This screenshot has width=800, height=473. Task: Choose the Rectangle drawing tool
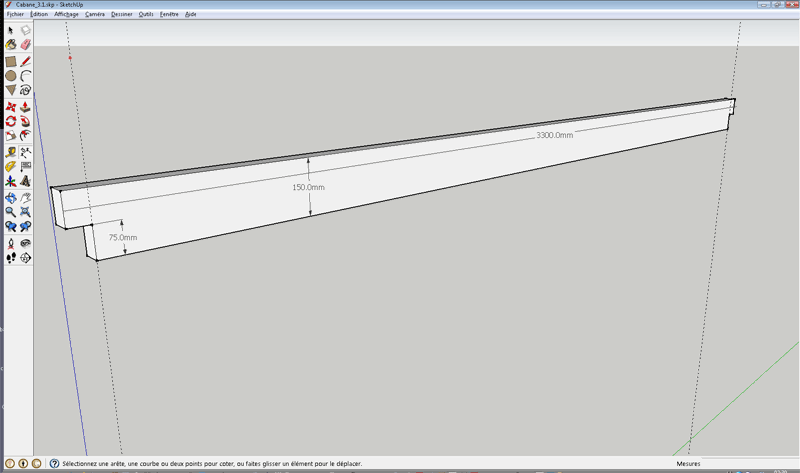coord(11,61)
